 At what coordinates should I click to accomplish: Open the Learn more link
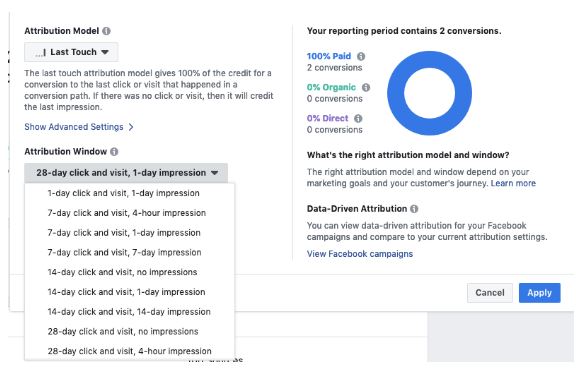pyautogui.click(x=513, y=183)
